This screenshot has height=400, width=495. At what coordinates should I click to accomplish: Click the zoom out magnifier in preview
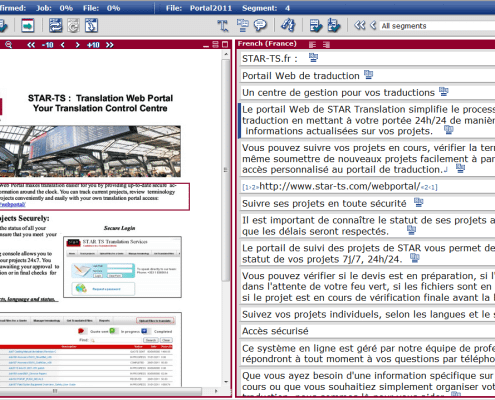coord(8,45)
